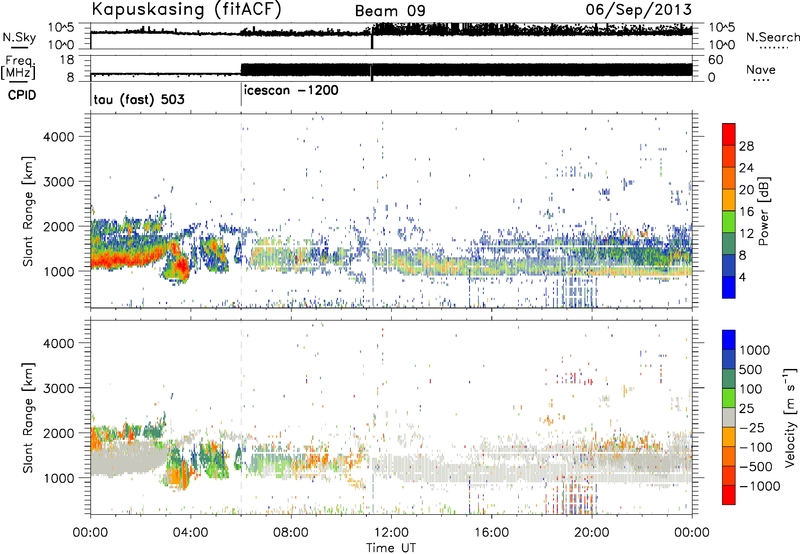The width and height of the screenshot is (800, 554).
Task: Click the '3000' tick of the velocity panel
Action: [x=59, y=388]
